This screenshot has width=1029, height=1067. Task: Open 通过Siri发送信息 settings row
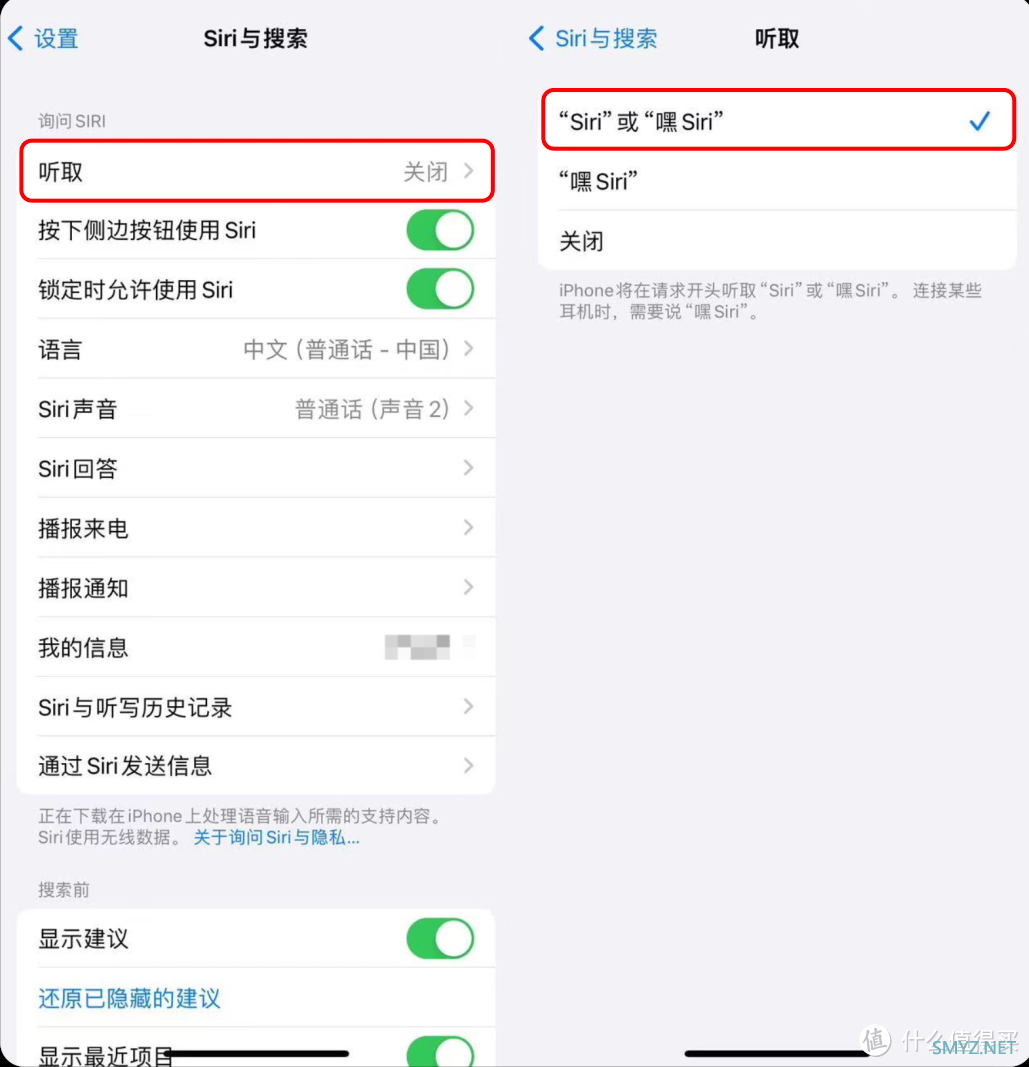click(x=257, y=766)
